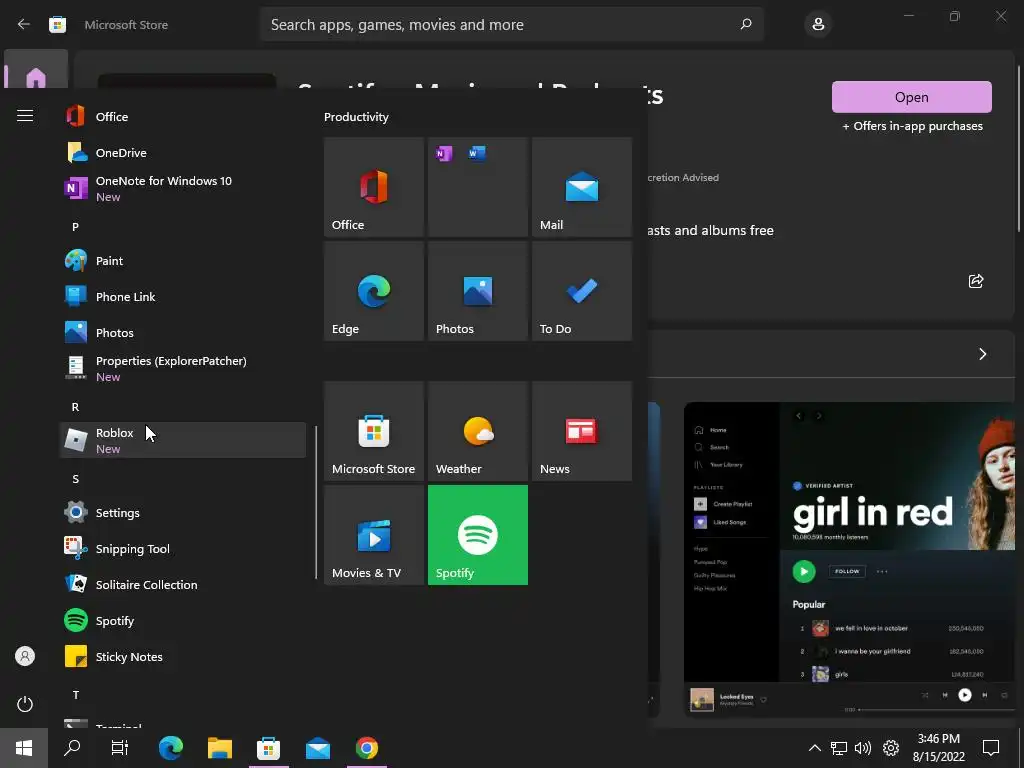This screenshot has width=1024, height=768.
Task: Click the Start app list scrollbar
Action: click(x=316, y=503)
